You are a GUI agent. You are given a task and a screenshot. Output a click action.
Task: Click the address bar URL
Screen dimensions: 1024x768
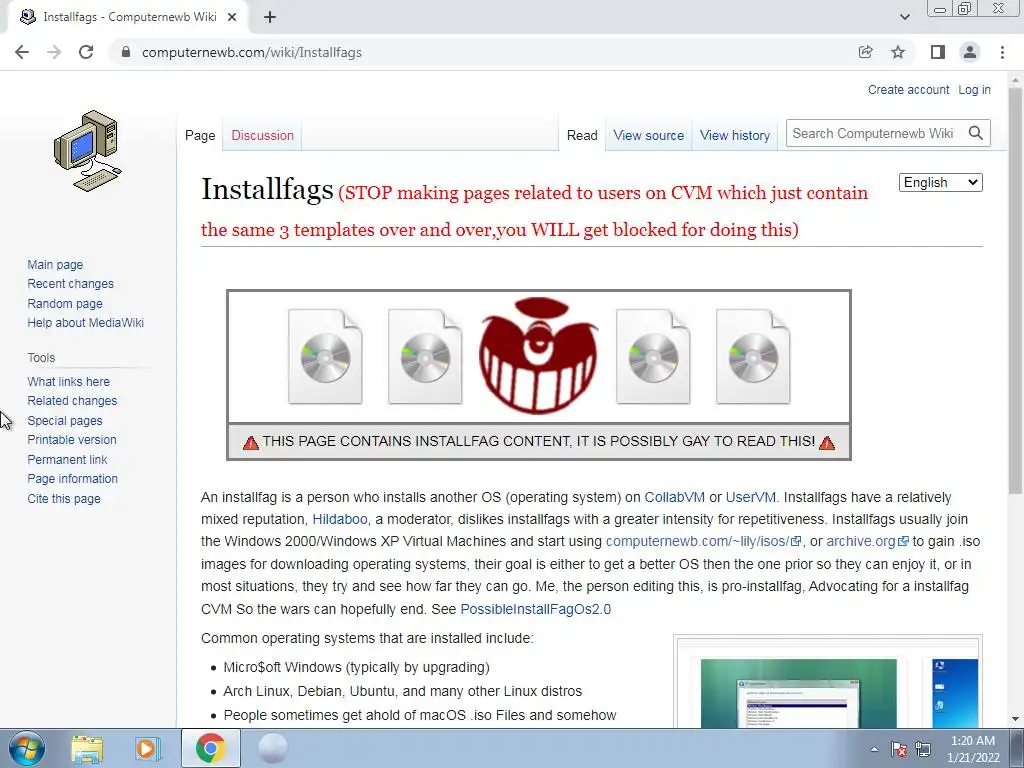[252, 52]
